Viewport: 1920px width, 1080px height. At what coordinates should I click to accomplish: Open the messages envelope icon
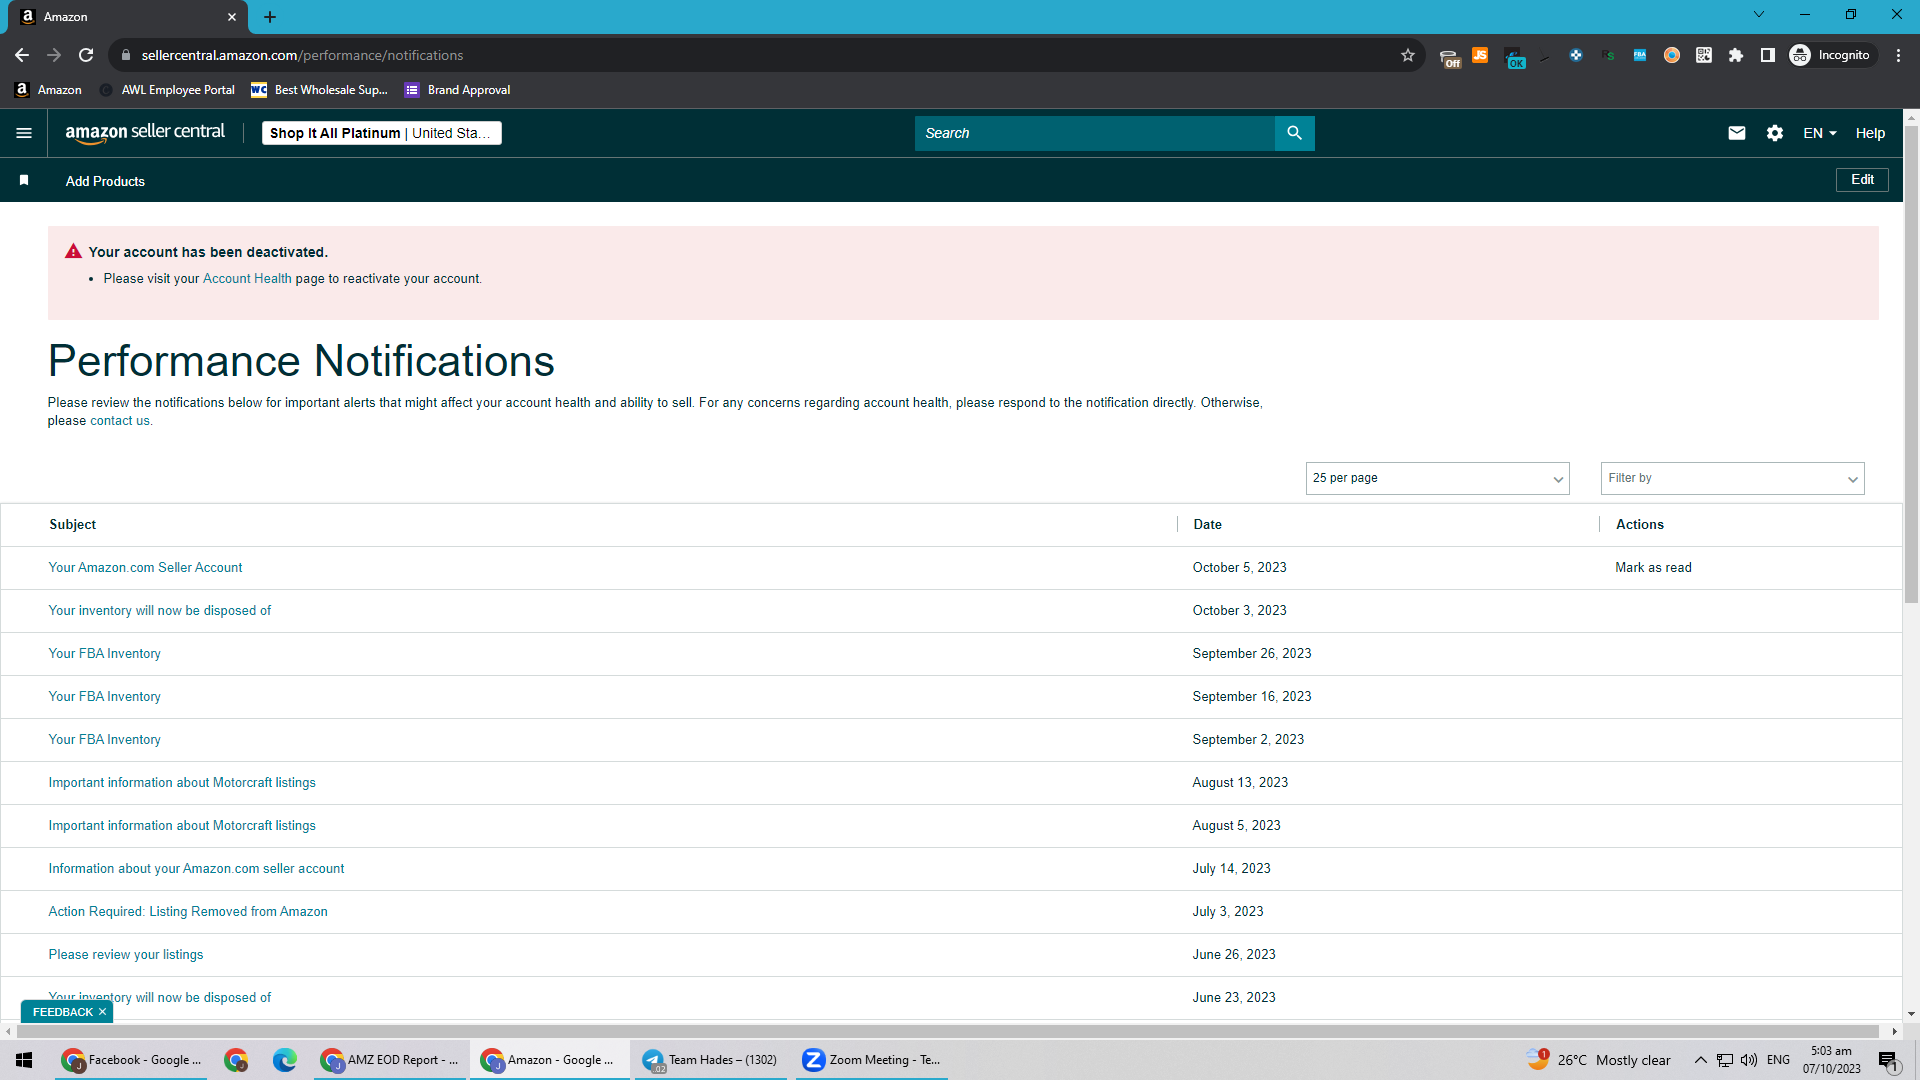(1737, 133)
